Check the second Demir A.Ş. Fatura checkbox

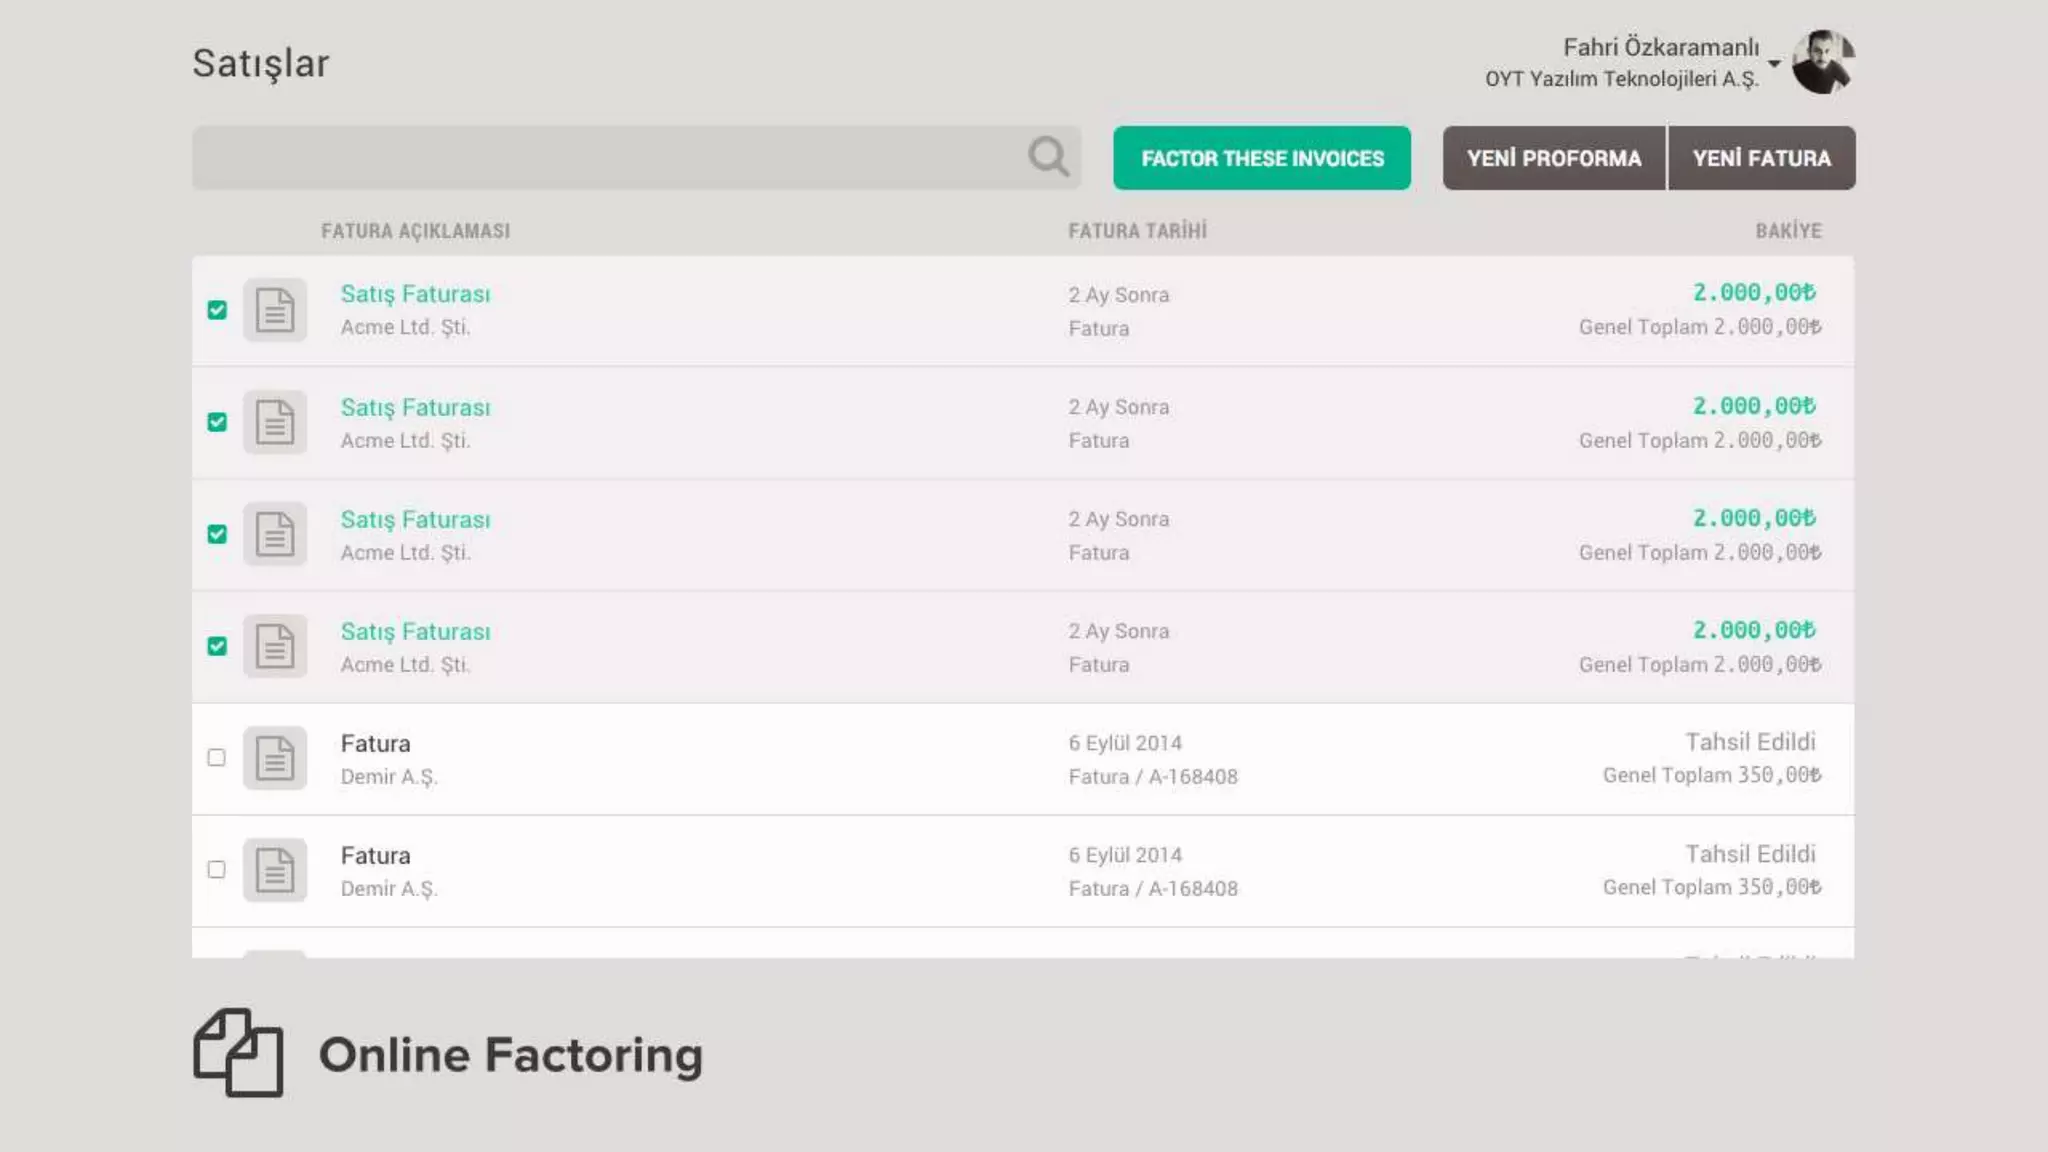(216, 869)
